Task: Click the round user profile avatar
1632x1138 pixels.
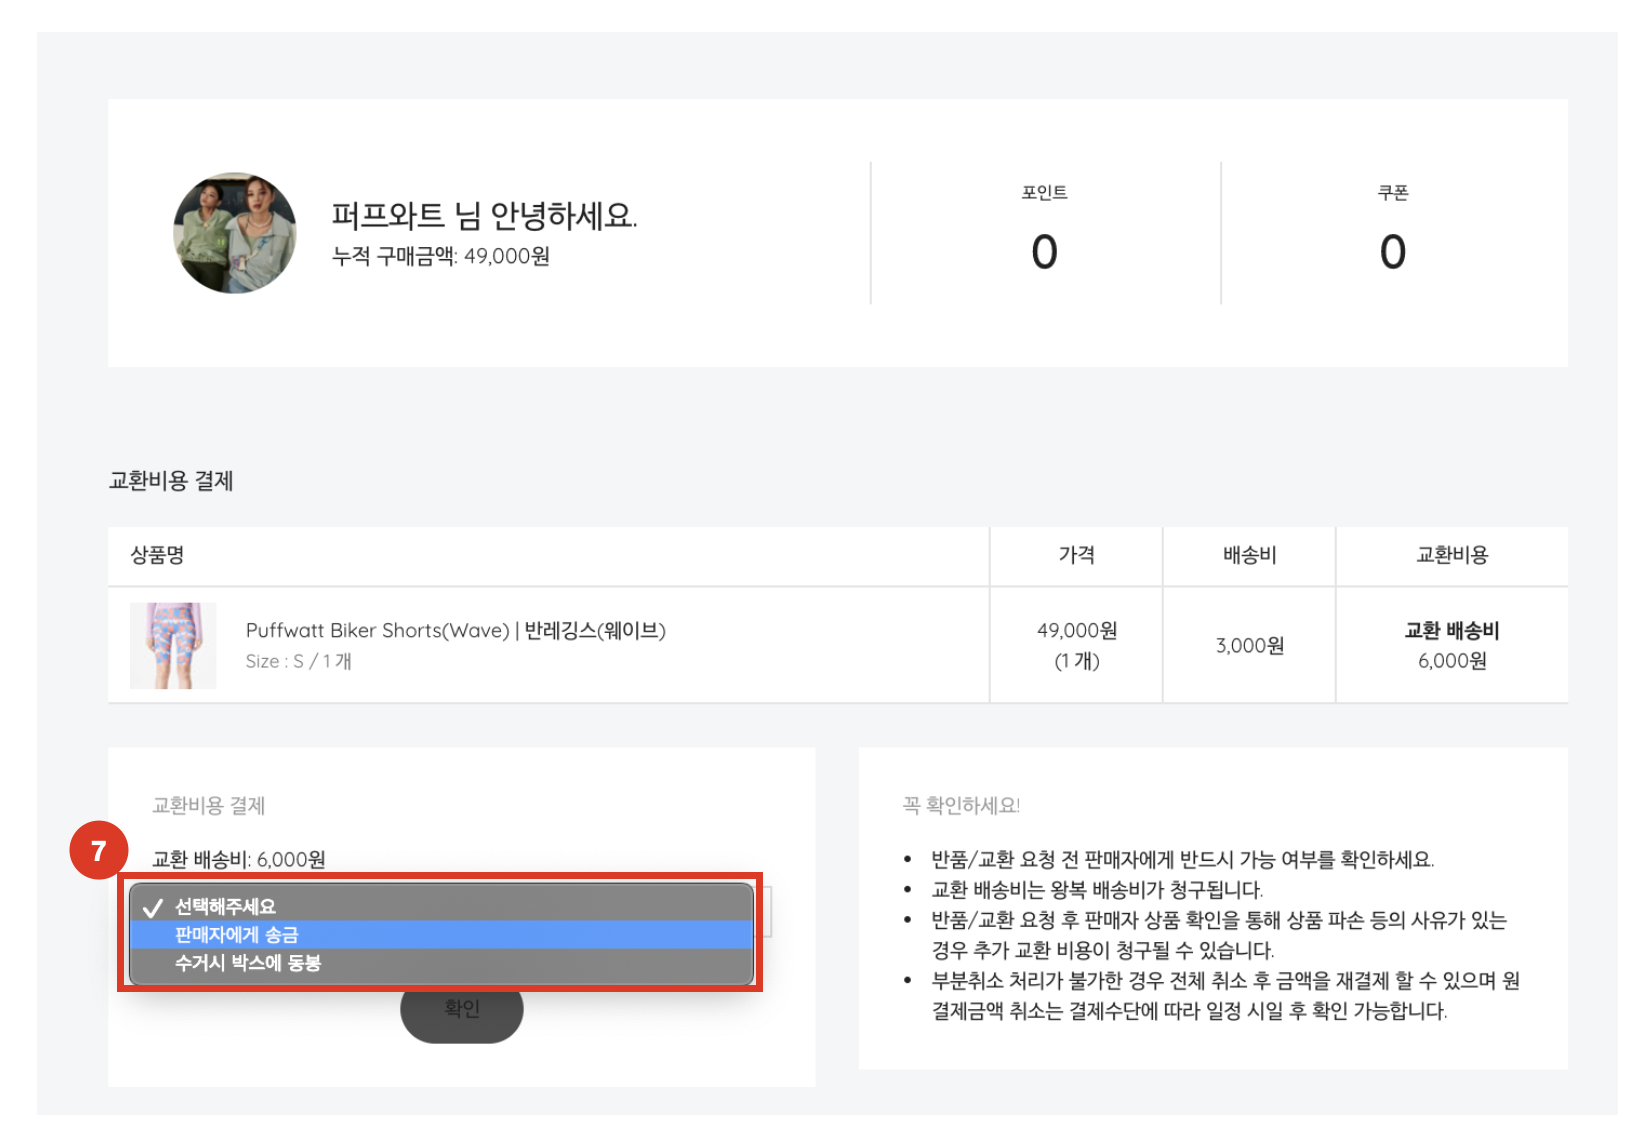Action: [x=235, y=233]
